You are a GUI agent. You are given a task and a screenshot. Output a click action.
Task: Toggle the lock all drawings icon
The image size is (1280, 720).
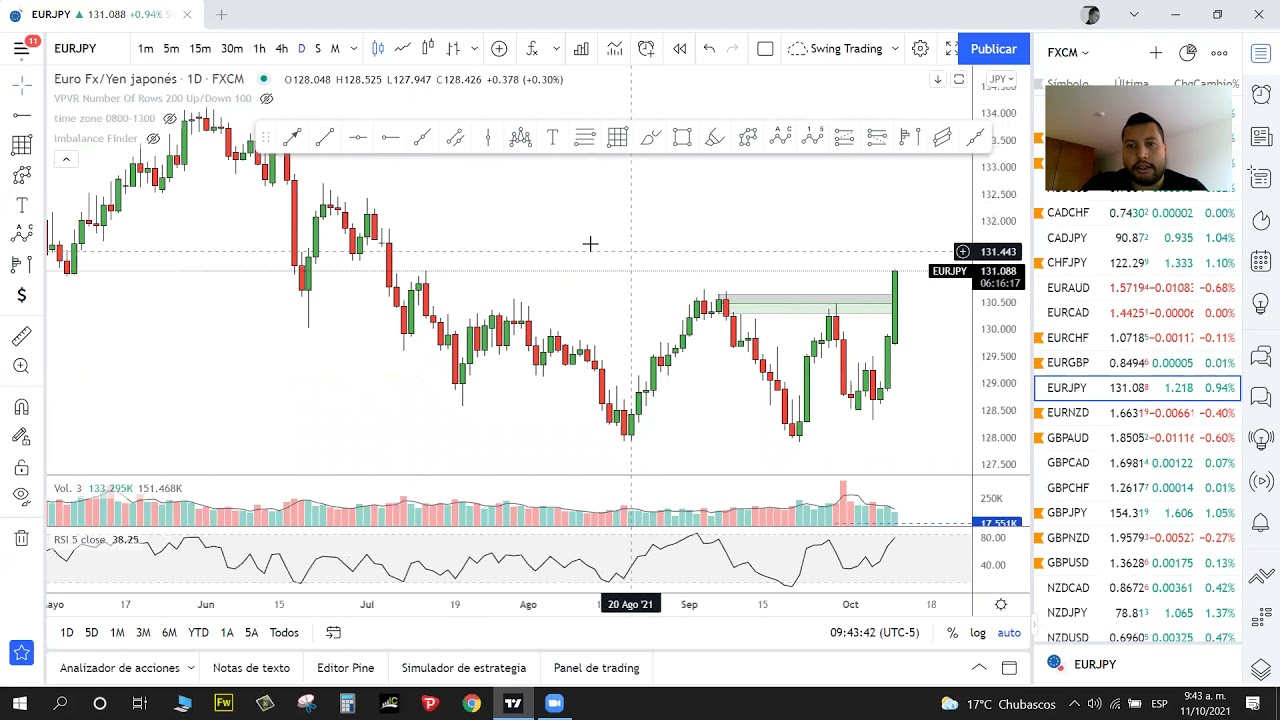pyautogui.click(x=21, y=467)
